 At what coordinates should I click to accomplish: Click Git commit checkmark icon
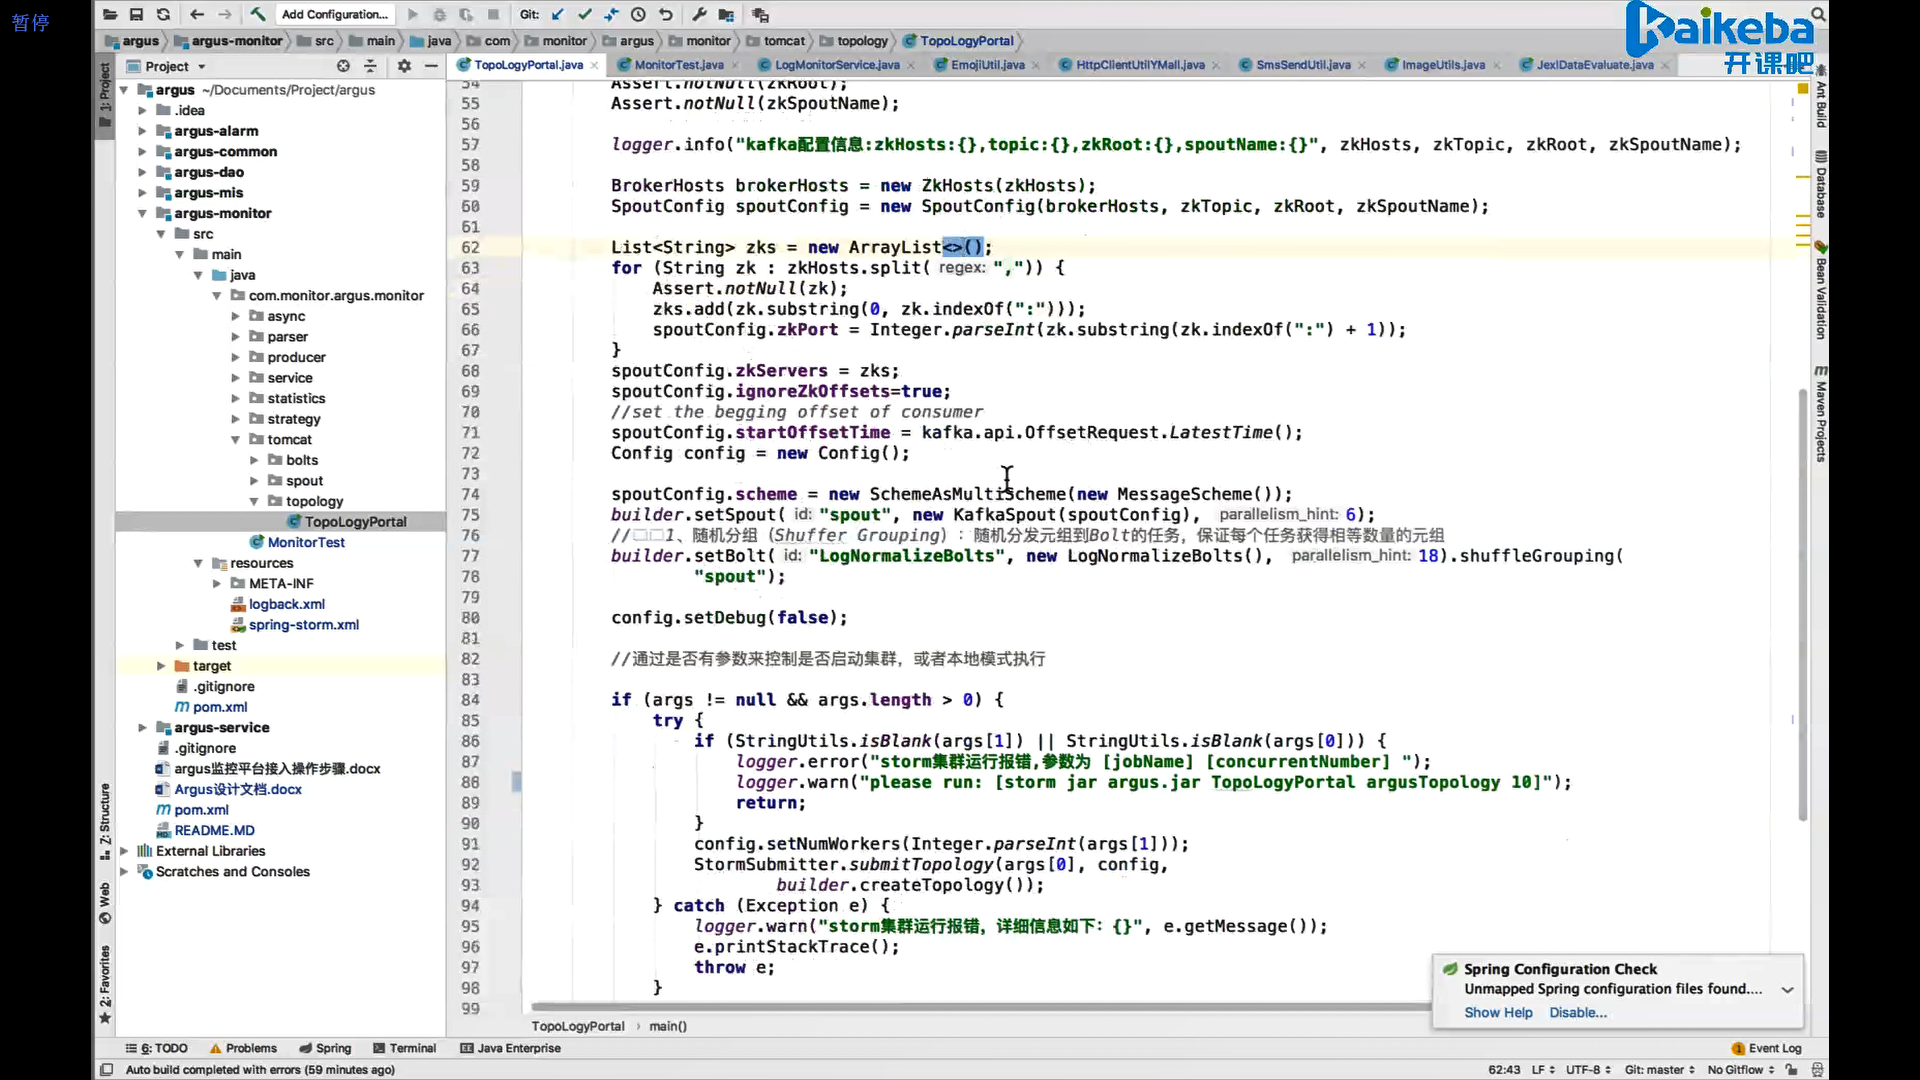585,14
